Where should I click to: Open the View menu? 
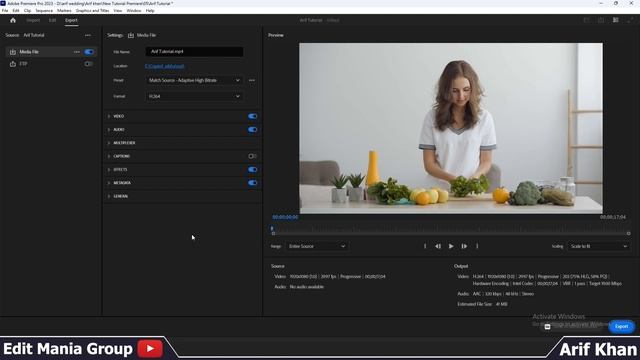coord(118,11)
